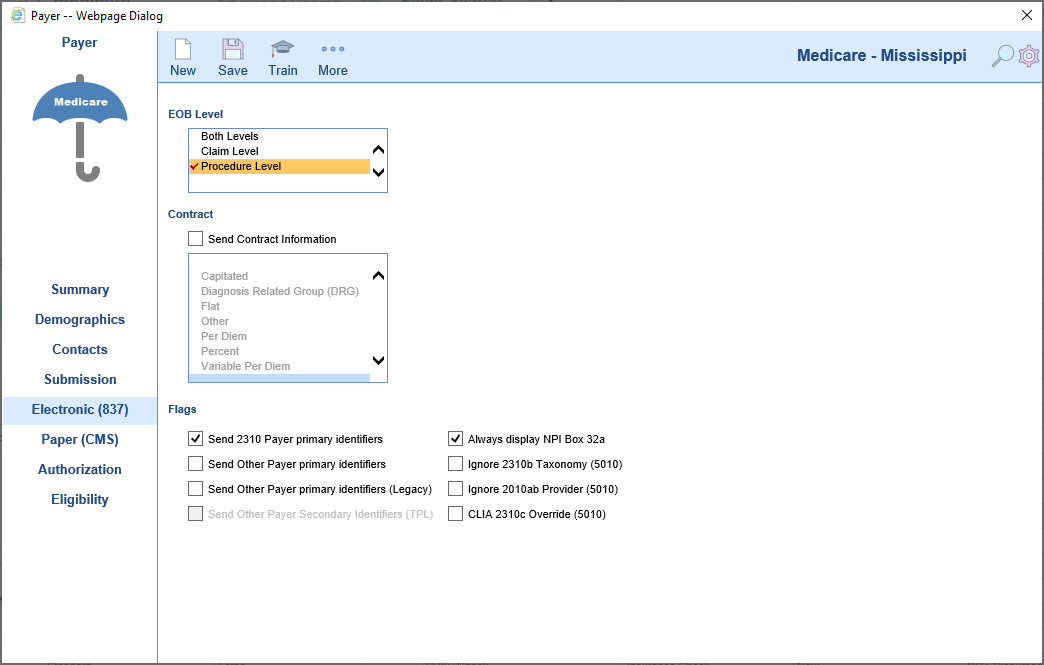The height and width of the screenshot is (665, 1044).
Task: Open the Summary section
Action: pos(80,290)
